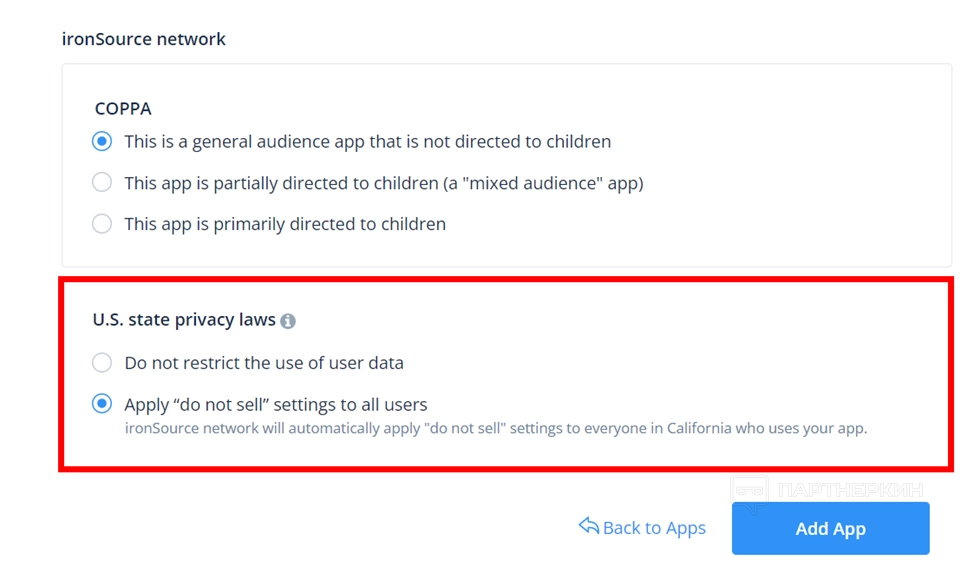Click the ironSource network heading
This screenshot has width=974, height=567.
[144, 39]
